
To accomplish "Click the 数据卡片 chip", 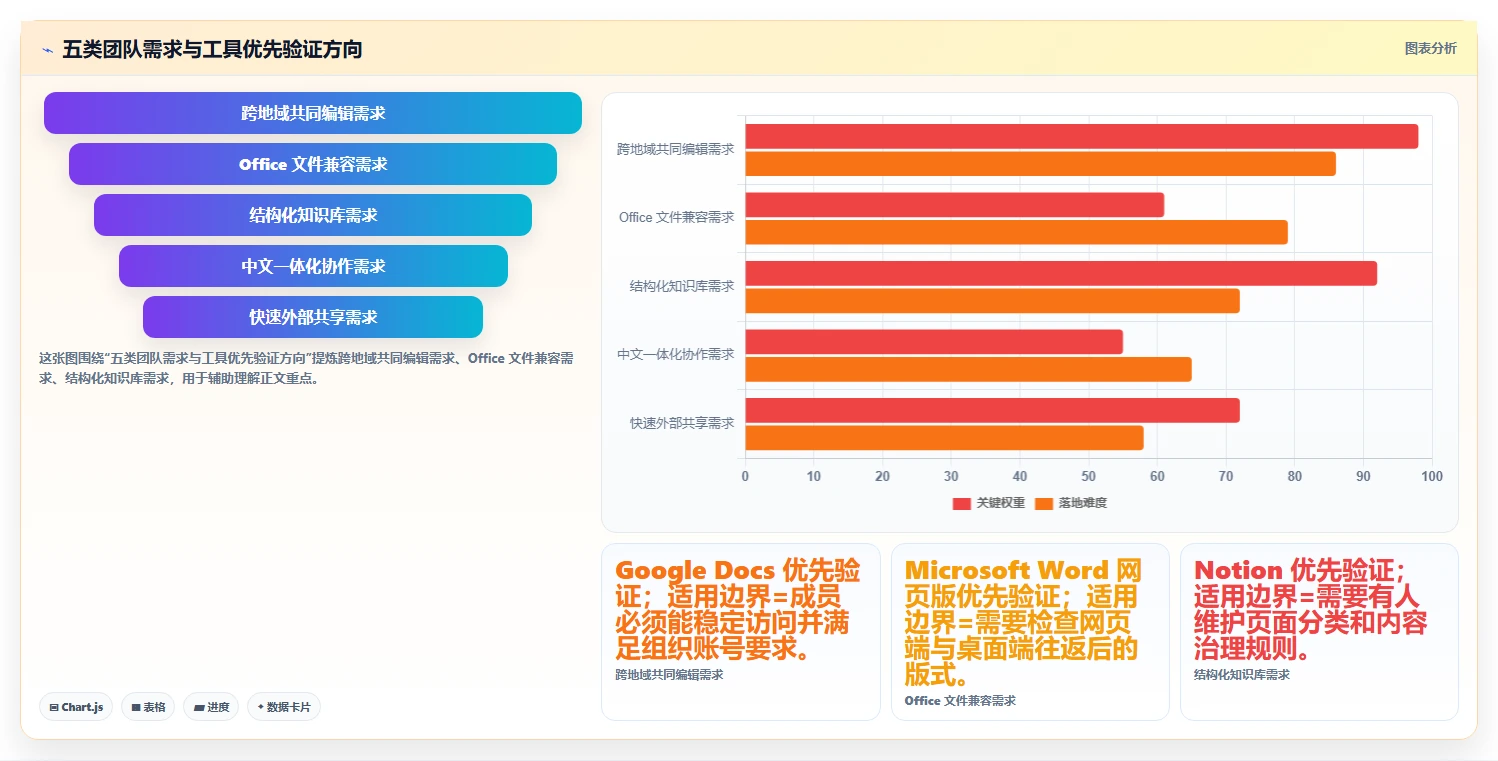I will (x=284, y=707).
